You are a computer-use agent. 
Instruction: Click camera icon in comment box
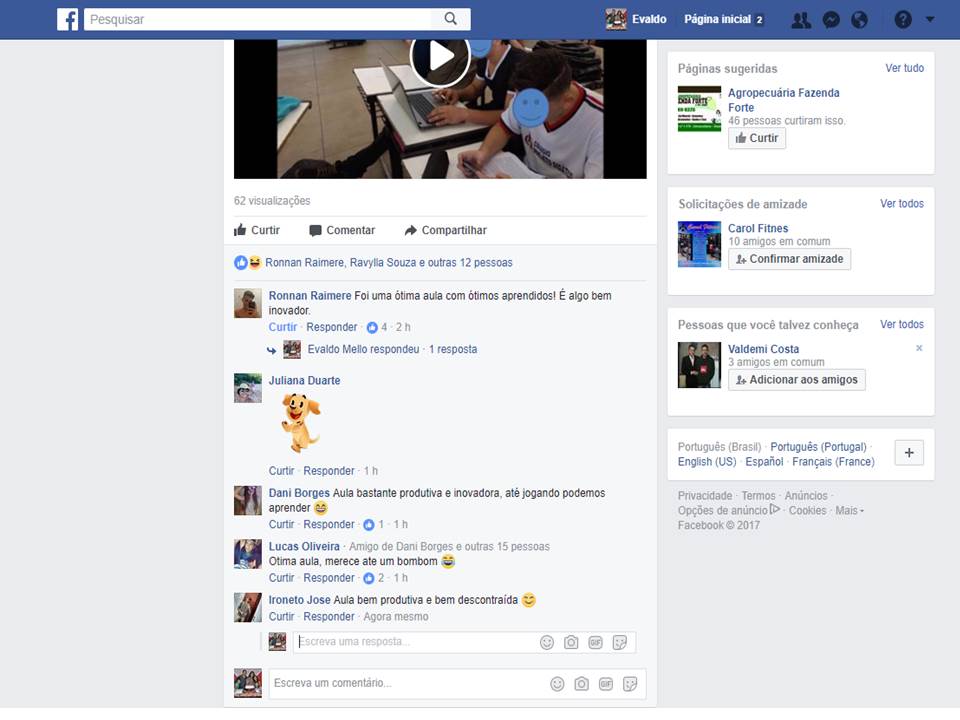pyautogui.click(x=581, y=684)
